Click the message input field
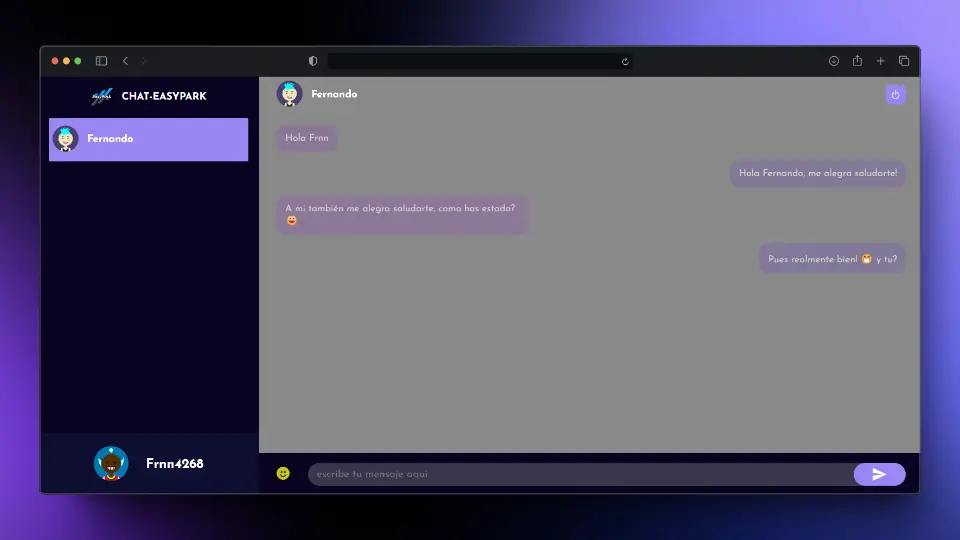960x540 pixels. click(x=580, y=474)
